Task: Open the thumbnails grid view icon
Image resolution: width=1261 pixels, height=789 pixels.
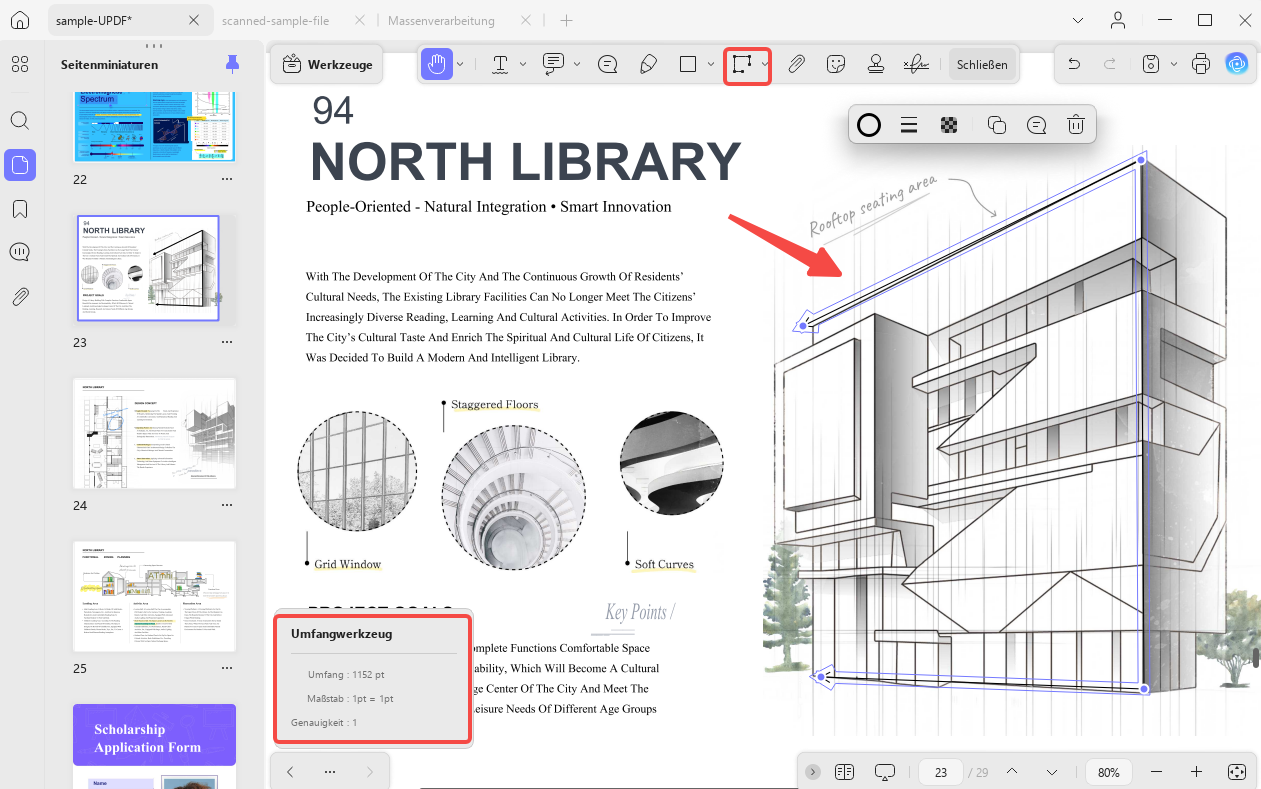Action: point(20,65)
